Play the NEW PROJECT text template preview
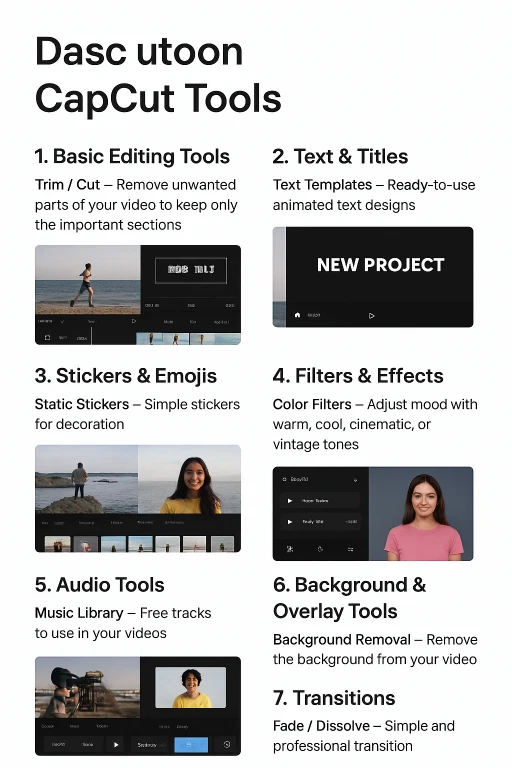Viewport: 512px width, 768px height. coord(371,316)
